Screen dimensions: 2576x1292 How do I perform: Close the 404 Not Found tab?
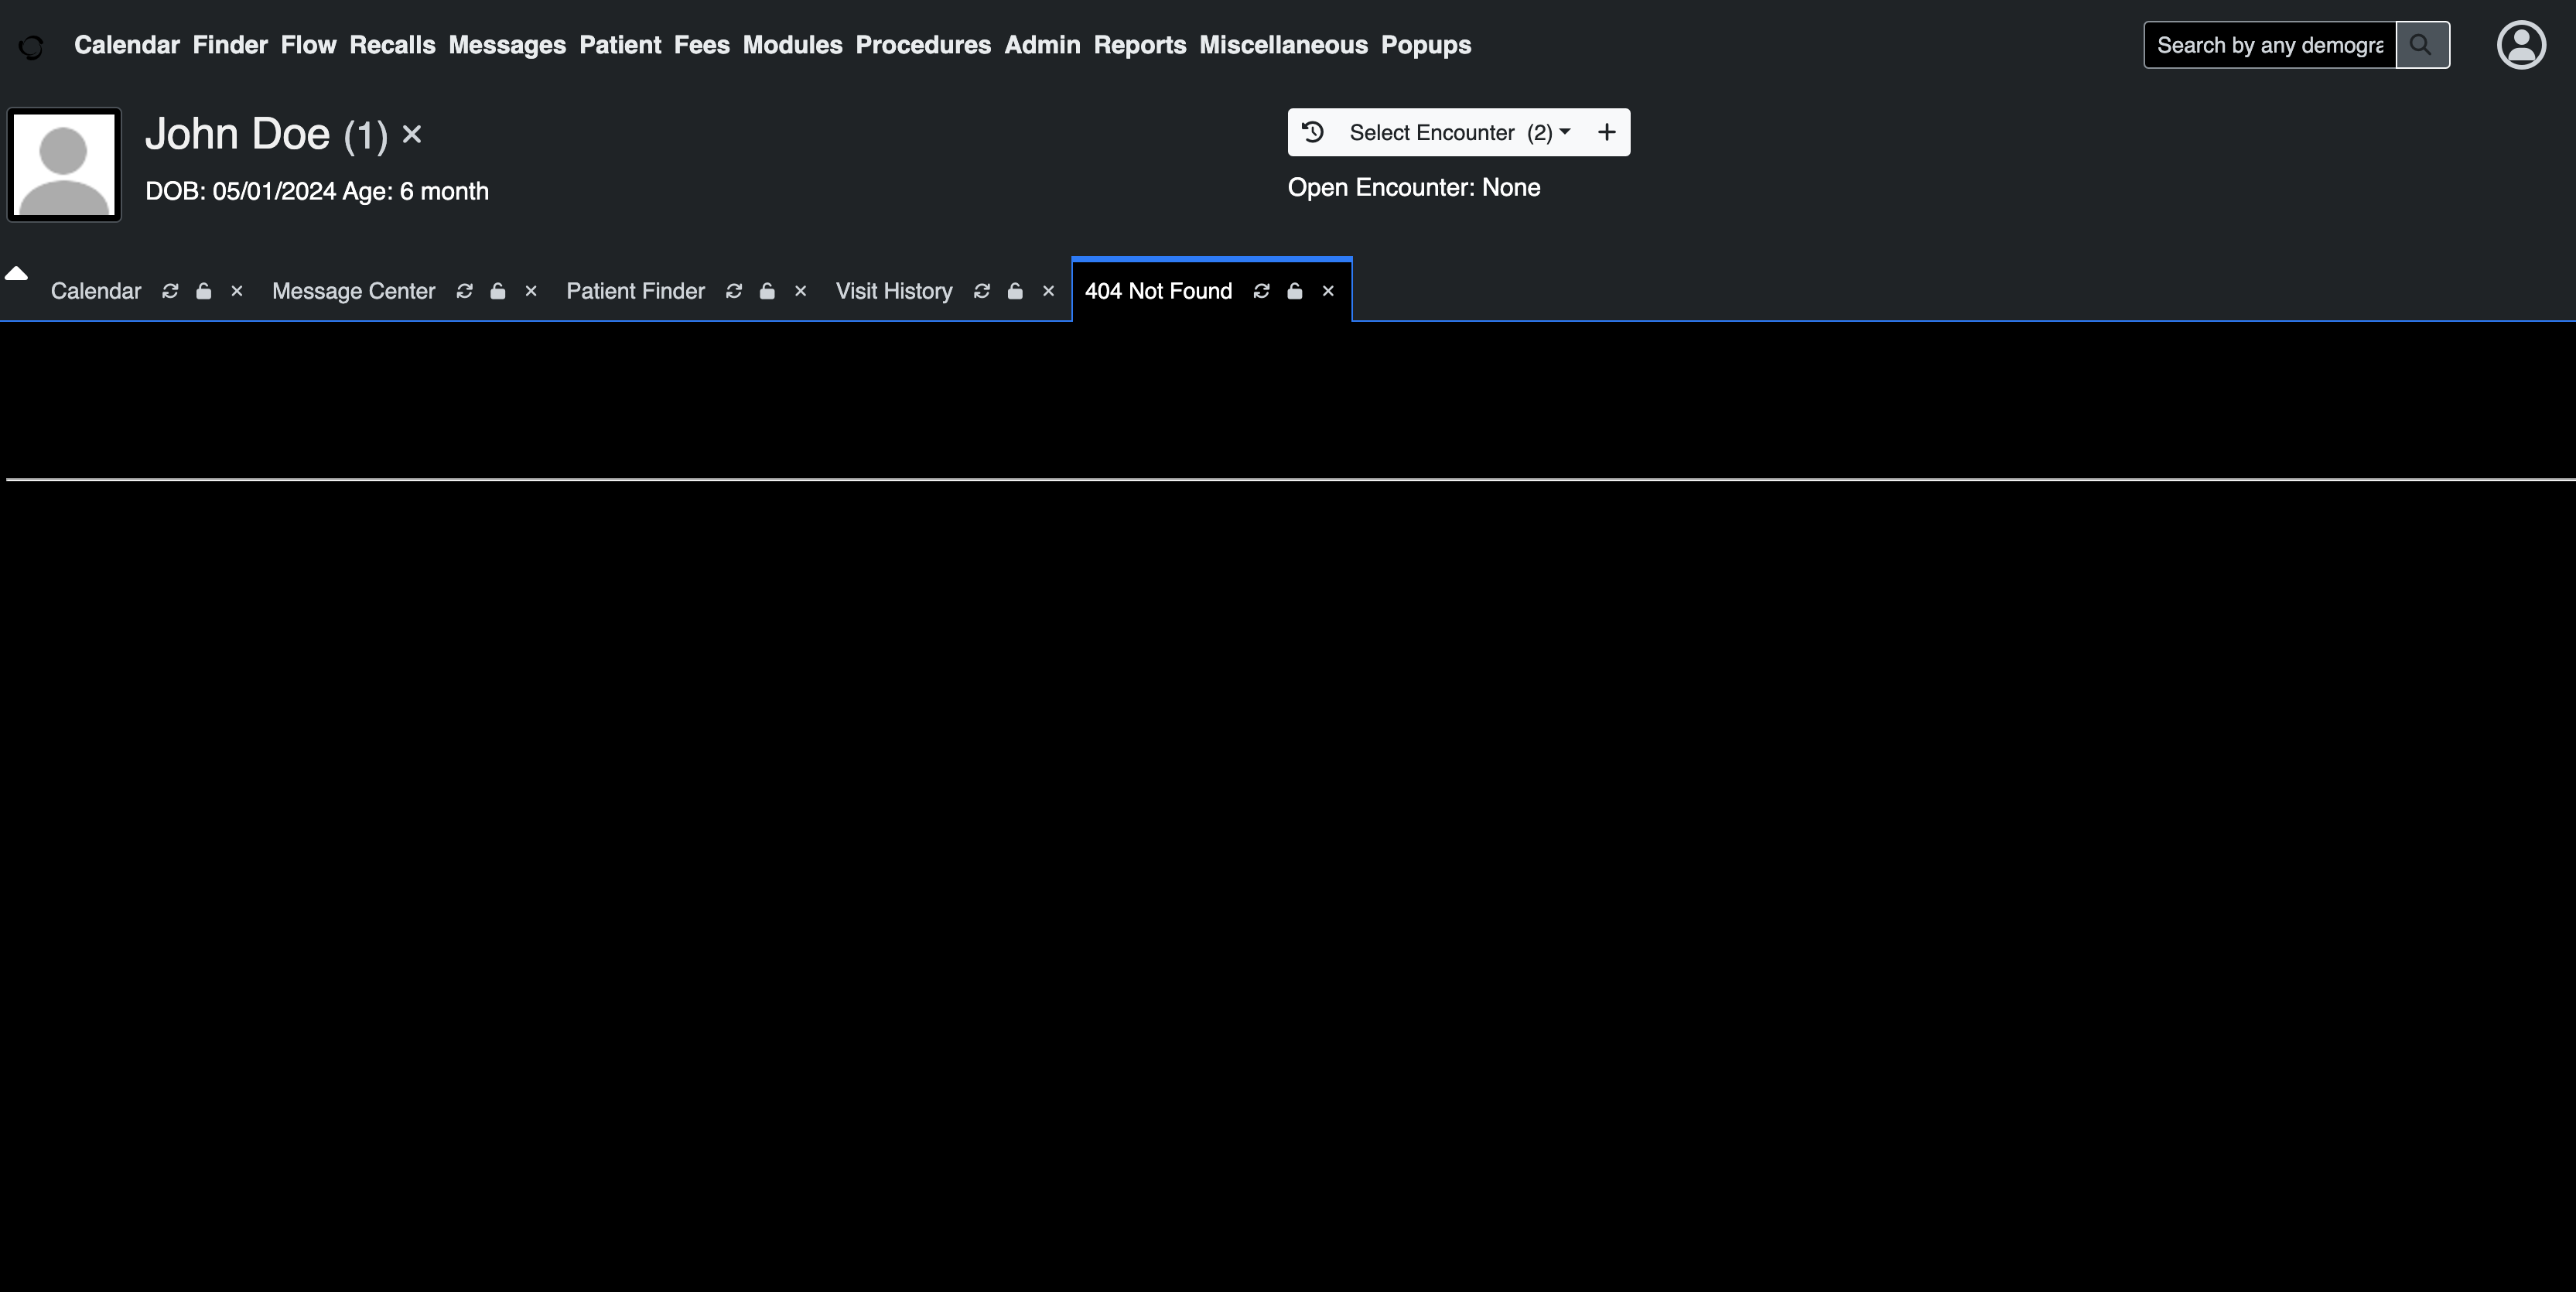pyautogui.click(x=1328, y=291)
